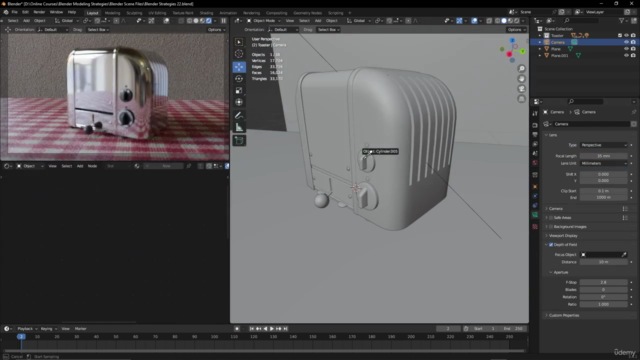Open the Window menu

[x=56, y=12]
